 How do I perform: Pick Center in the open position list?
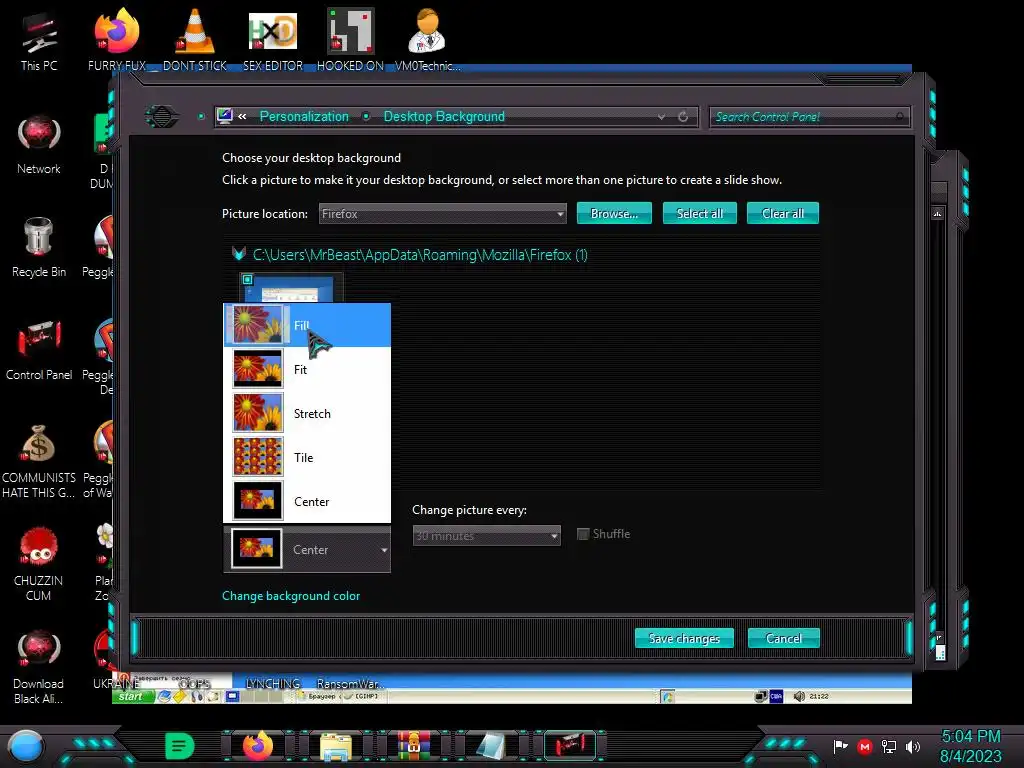(307, 502)
